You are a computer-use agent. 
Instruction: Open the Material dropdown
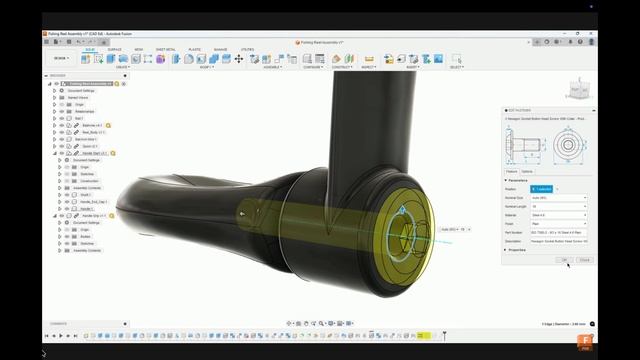559,215
